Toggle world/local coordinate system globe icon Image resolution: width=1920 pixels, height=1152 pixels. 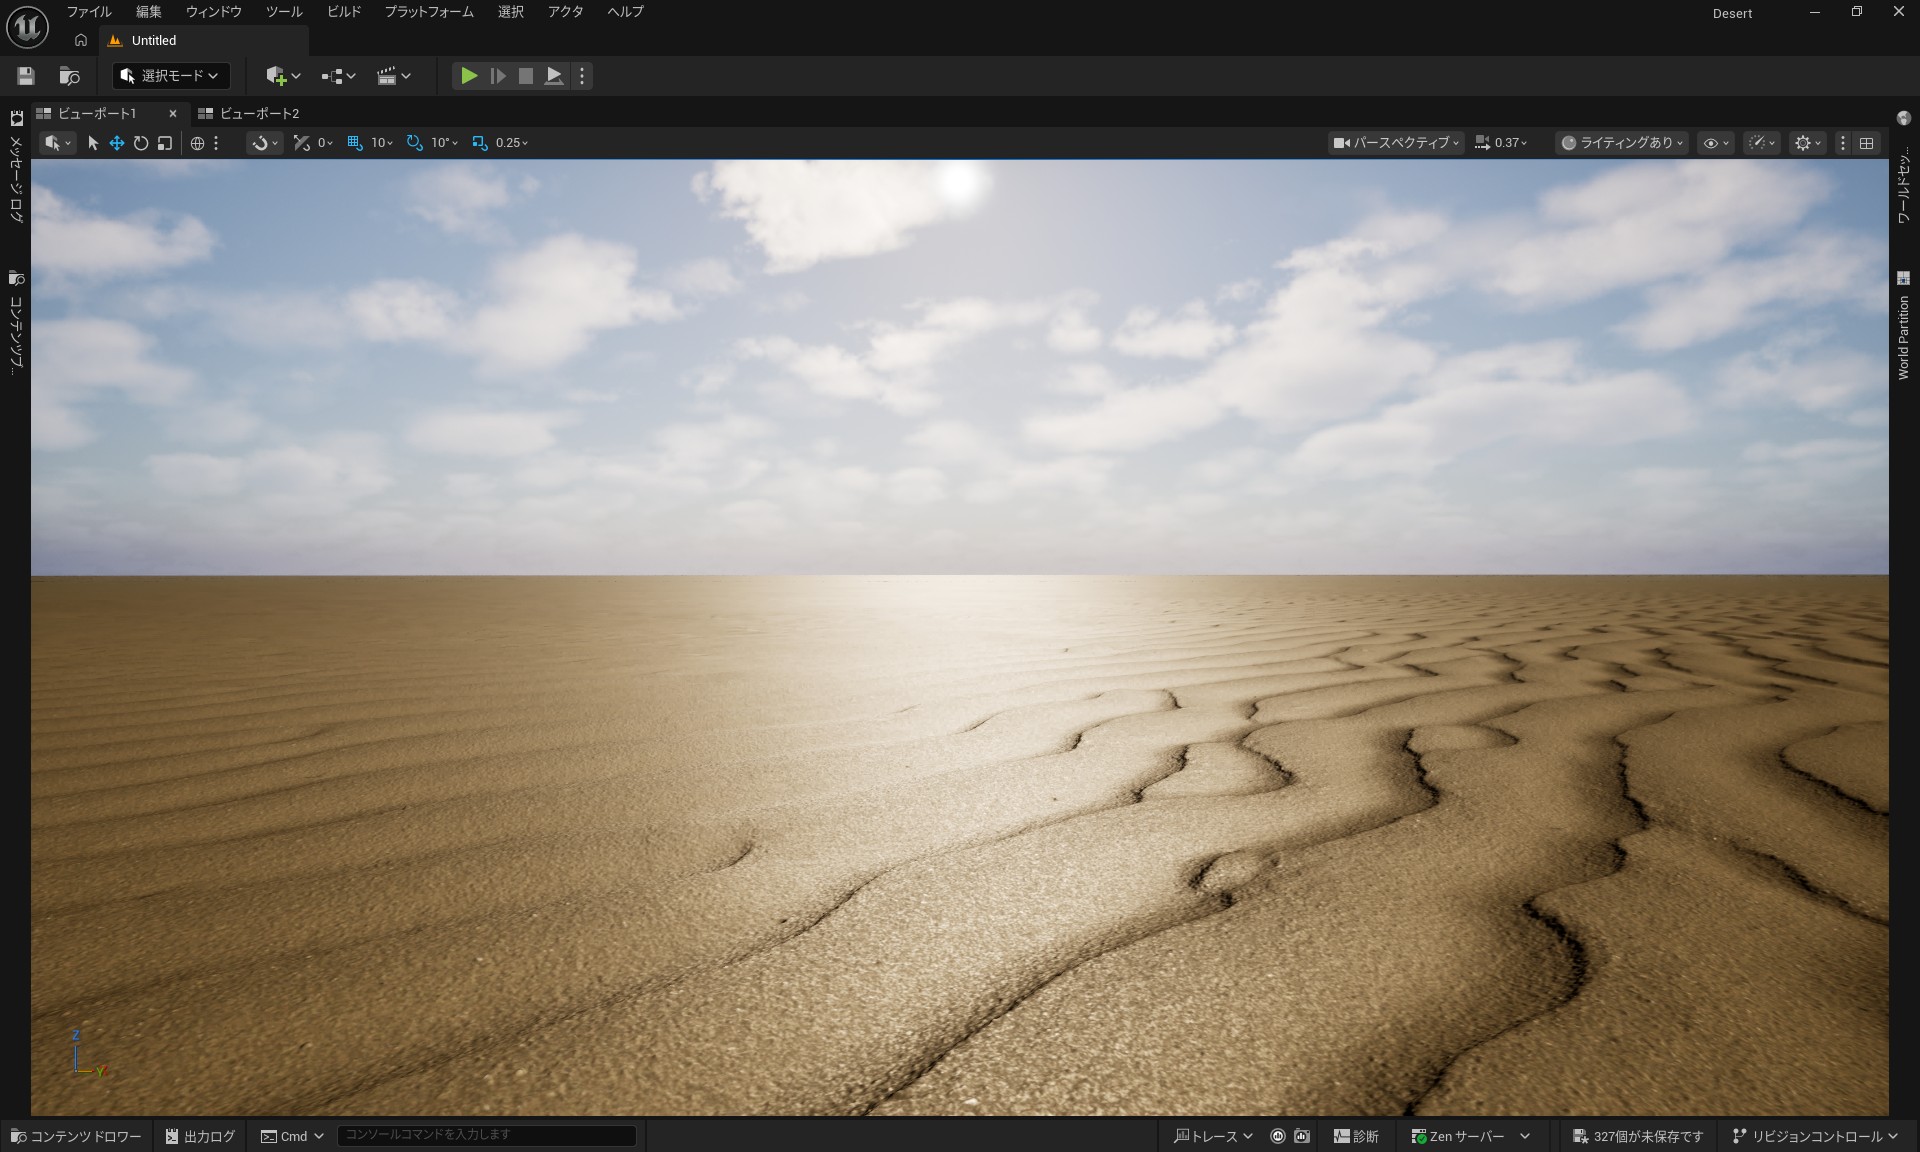[x=197, y=143]
